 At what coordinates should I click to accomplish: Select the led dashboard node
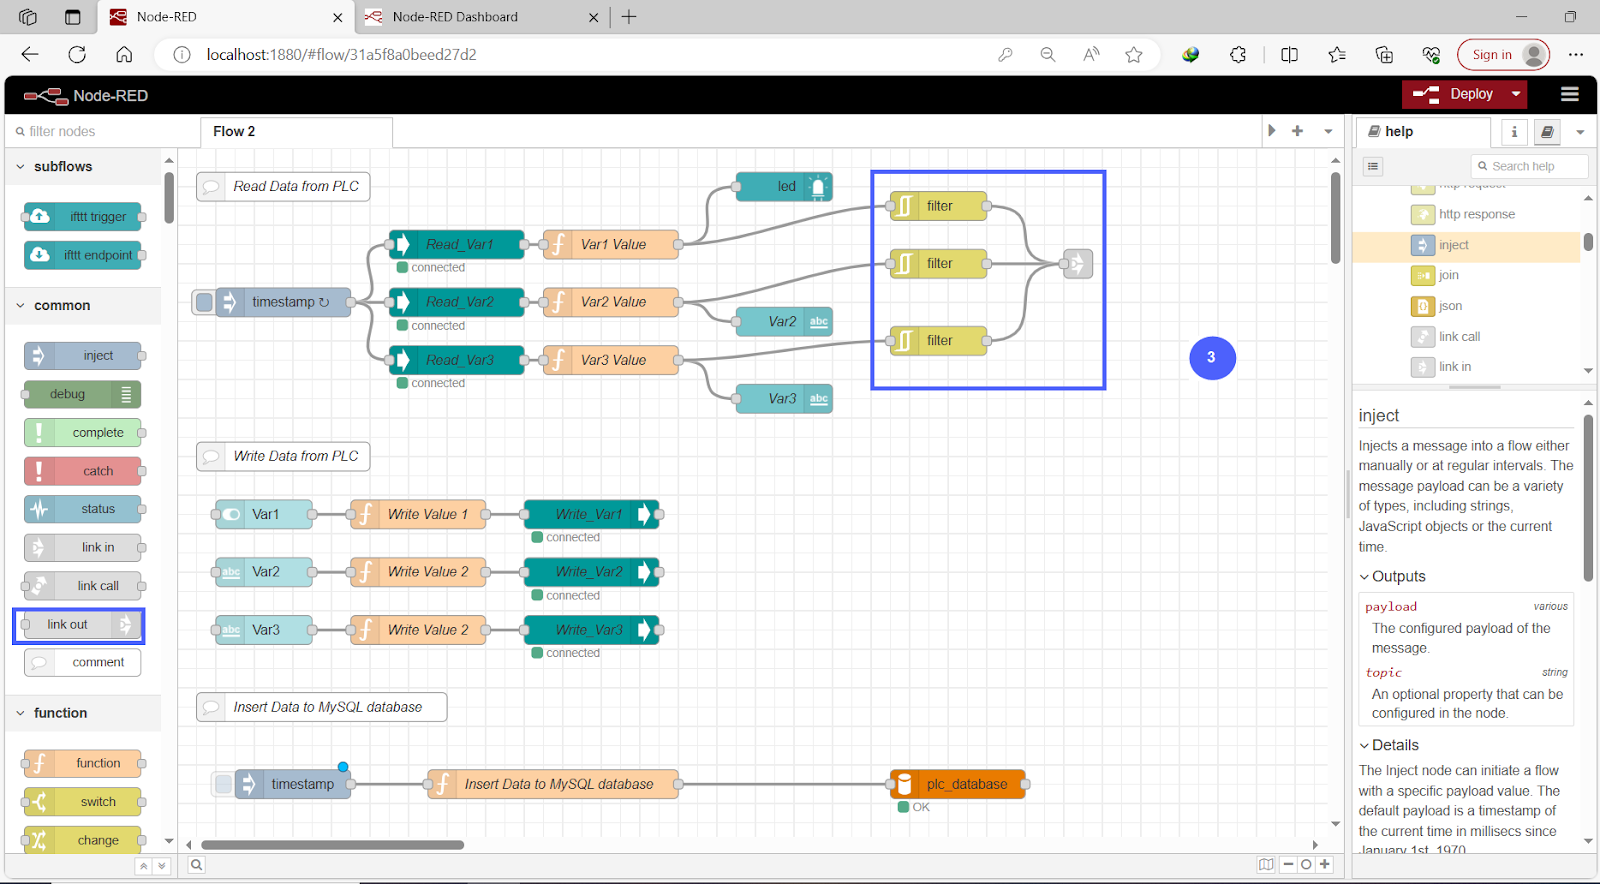point(784,186)
